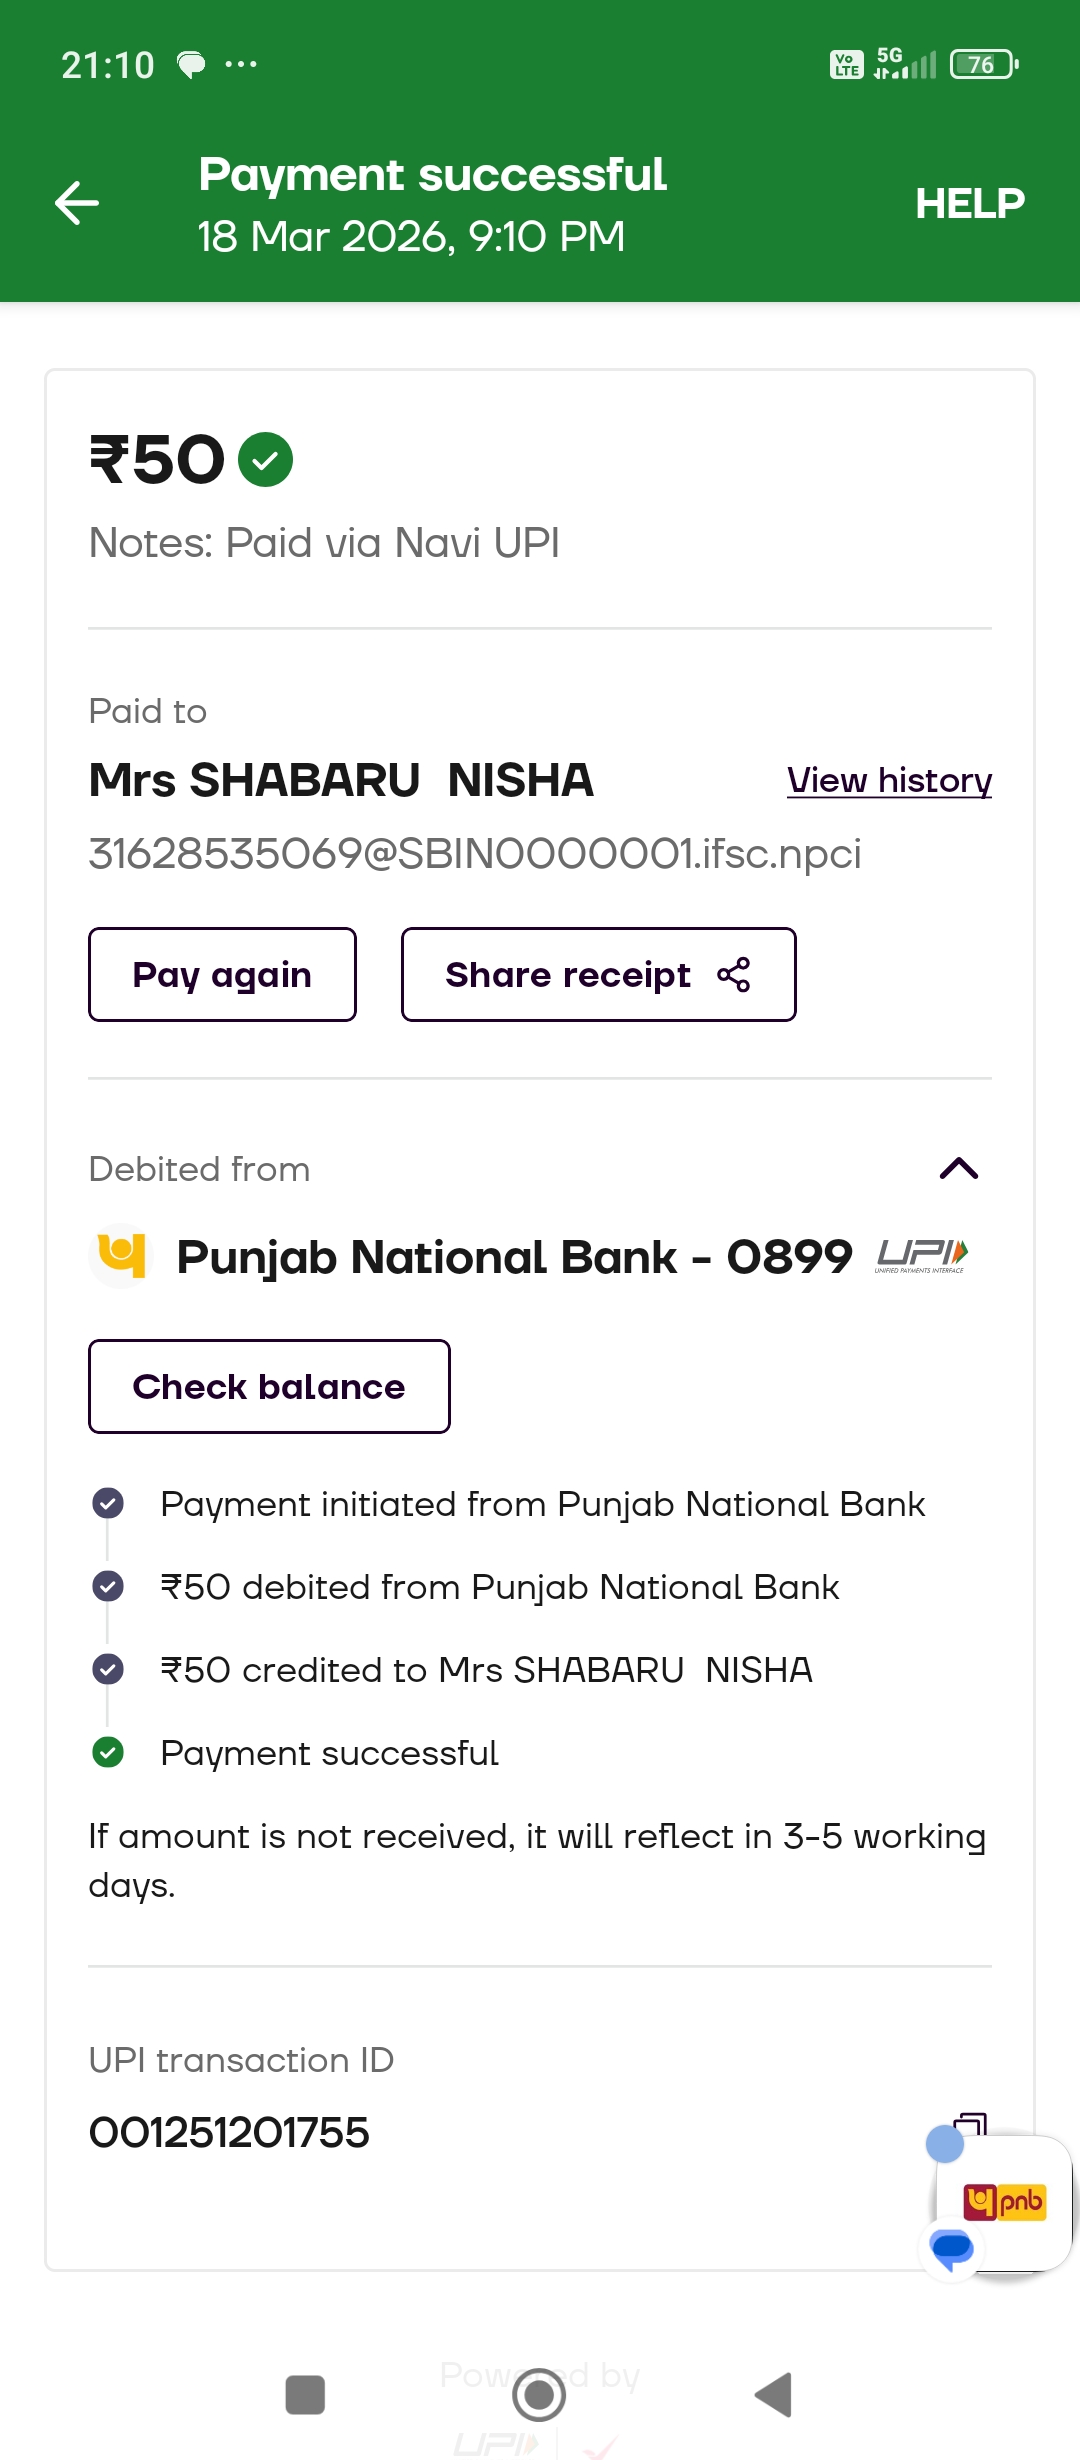Collapse the Debited from section
The image size is (1080, 2460).
point(958,1168)
